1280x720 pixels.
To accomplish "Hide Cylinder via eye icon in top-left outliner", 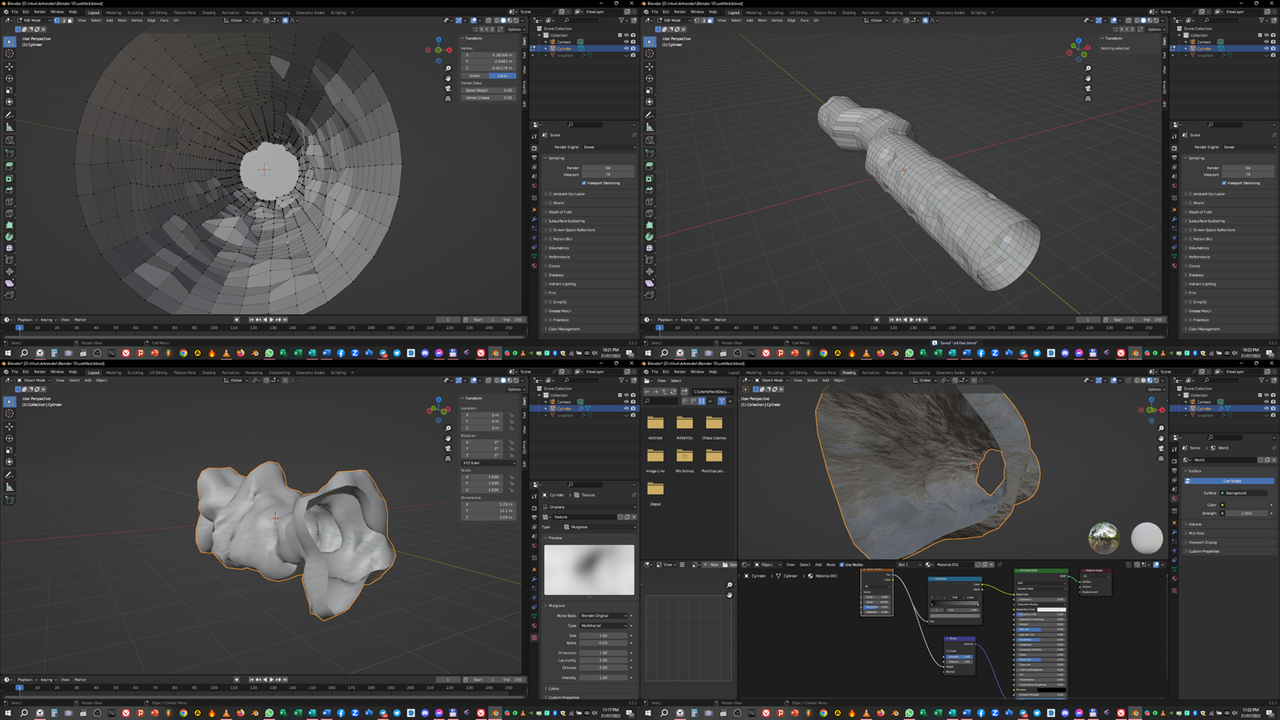I will point(627,48).
